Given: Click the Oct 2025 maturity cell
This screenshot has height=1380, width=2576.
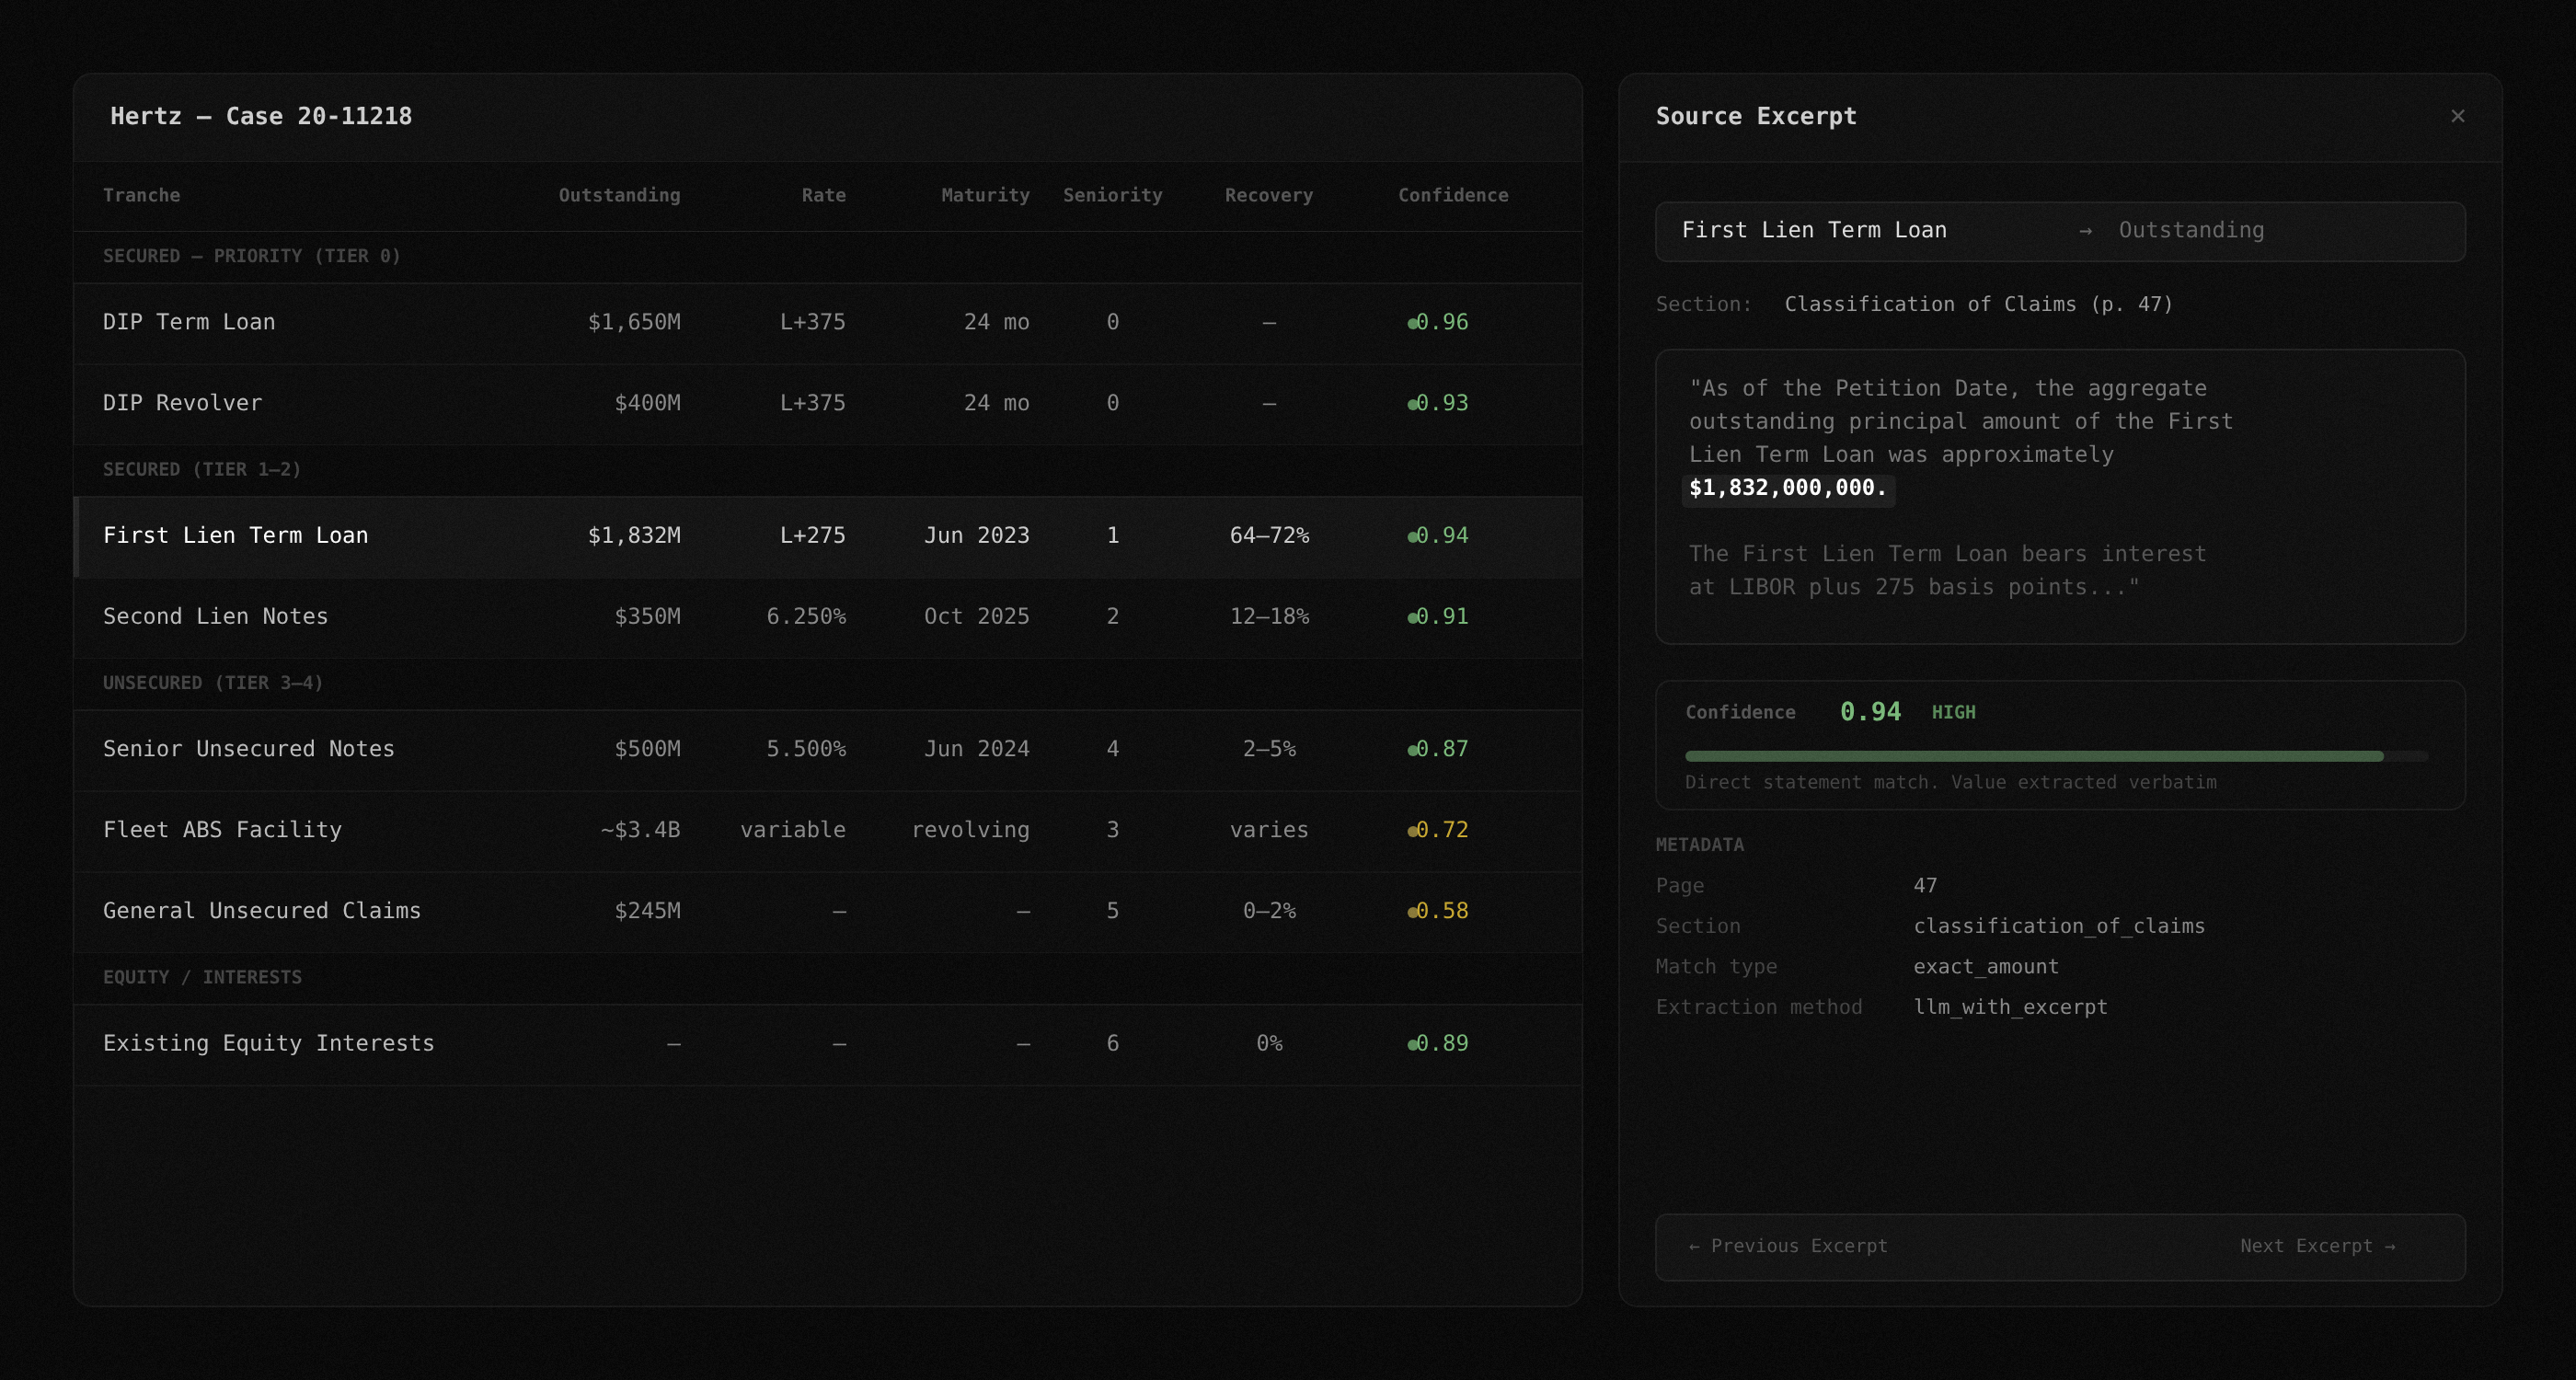Looking at the screenshot, I should [x=976, y=617].
